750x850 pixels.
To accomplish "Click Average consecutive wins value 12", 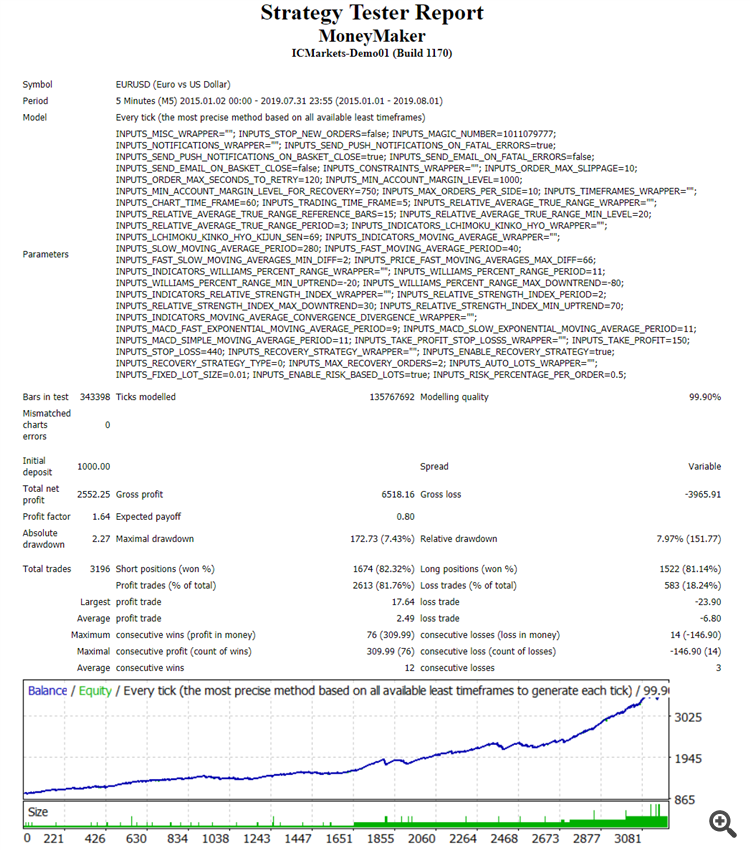I will pos(410,668).
